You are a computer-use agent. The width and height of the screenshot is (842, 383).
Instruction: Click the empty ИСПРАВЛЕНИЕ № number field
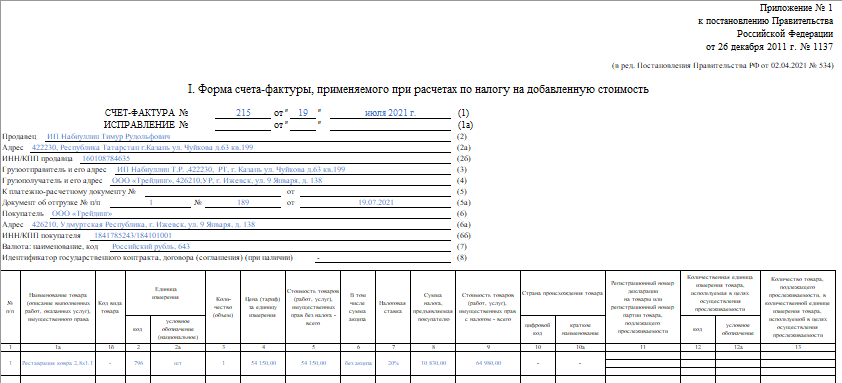pyautogui.click(x=243, y=125)
